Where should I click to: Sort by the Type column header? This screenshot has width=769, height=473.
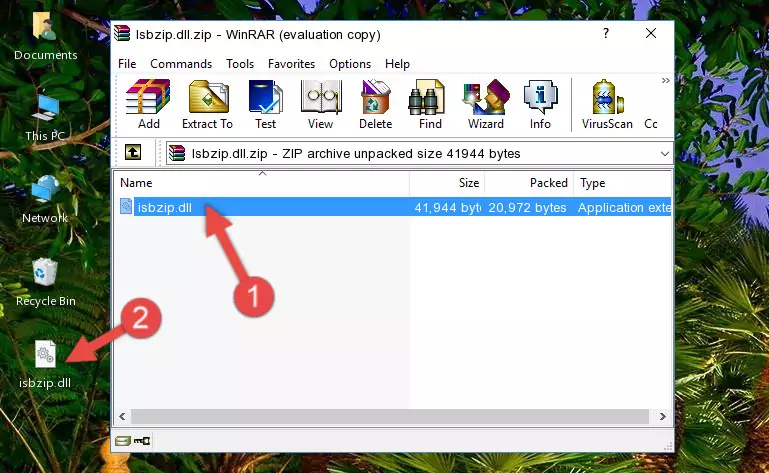click(x=622, y=183)
